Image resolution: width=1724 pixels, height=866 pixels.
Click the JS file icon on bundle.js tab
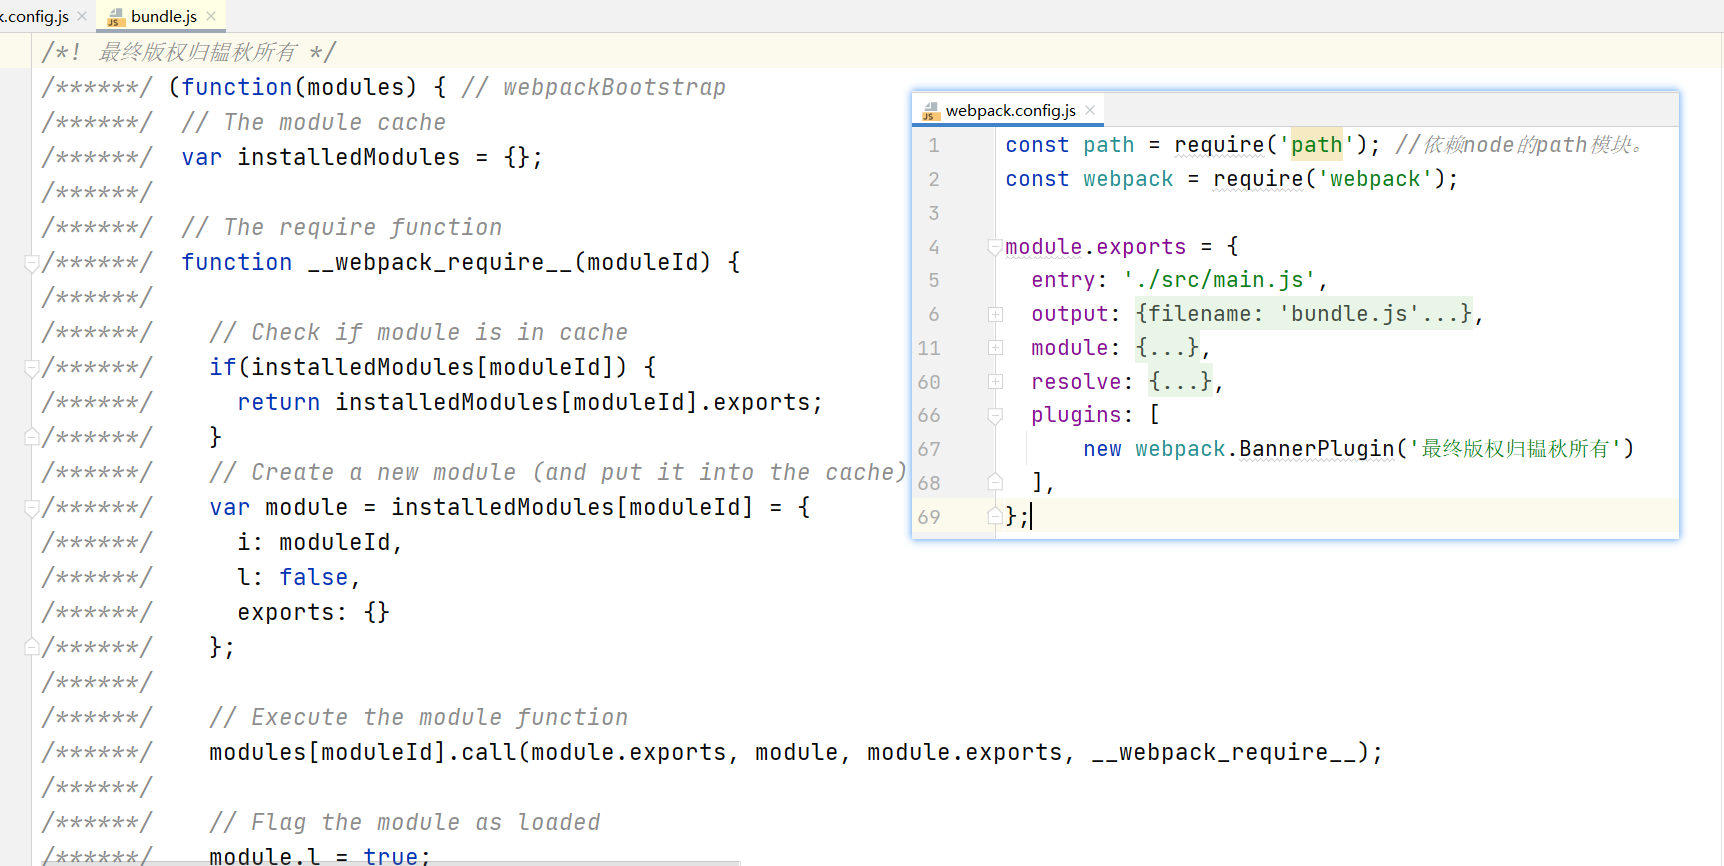(116, 17)
